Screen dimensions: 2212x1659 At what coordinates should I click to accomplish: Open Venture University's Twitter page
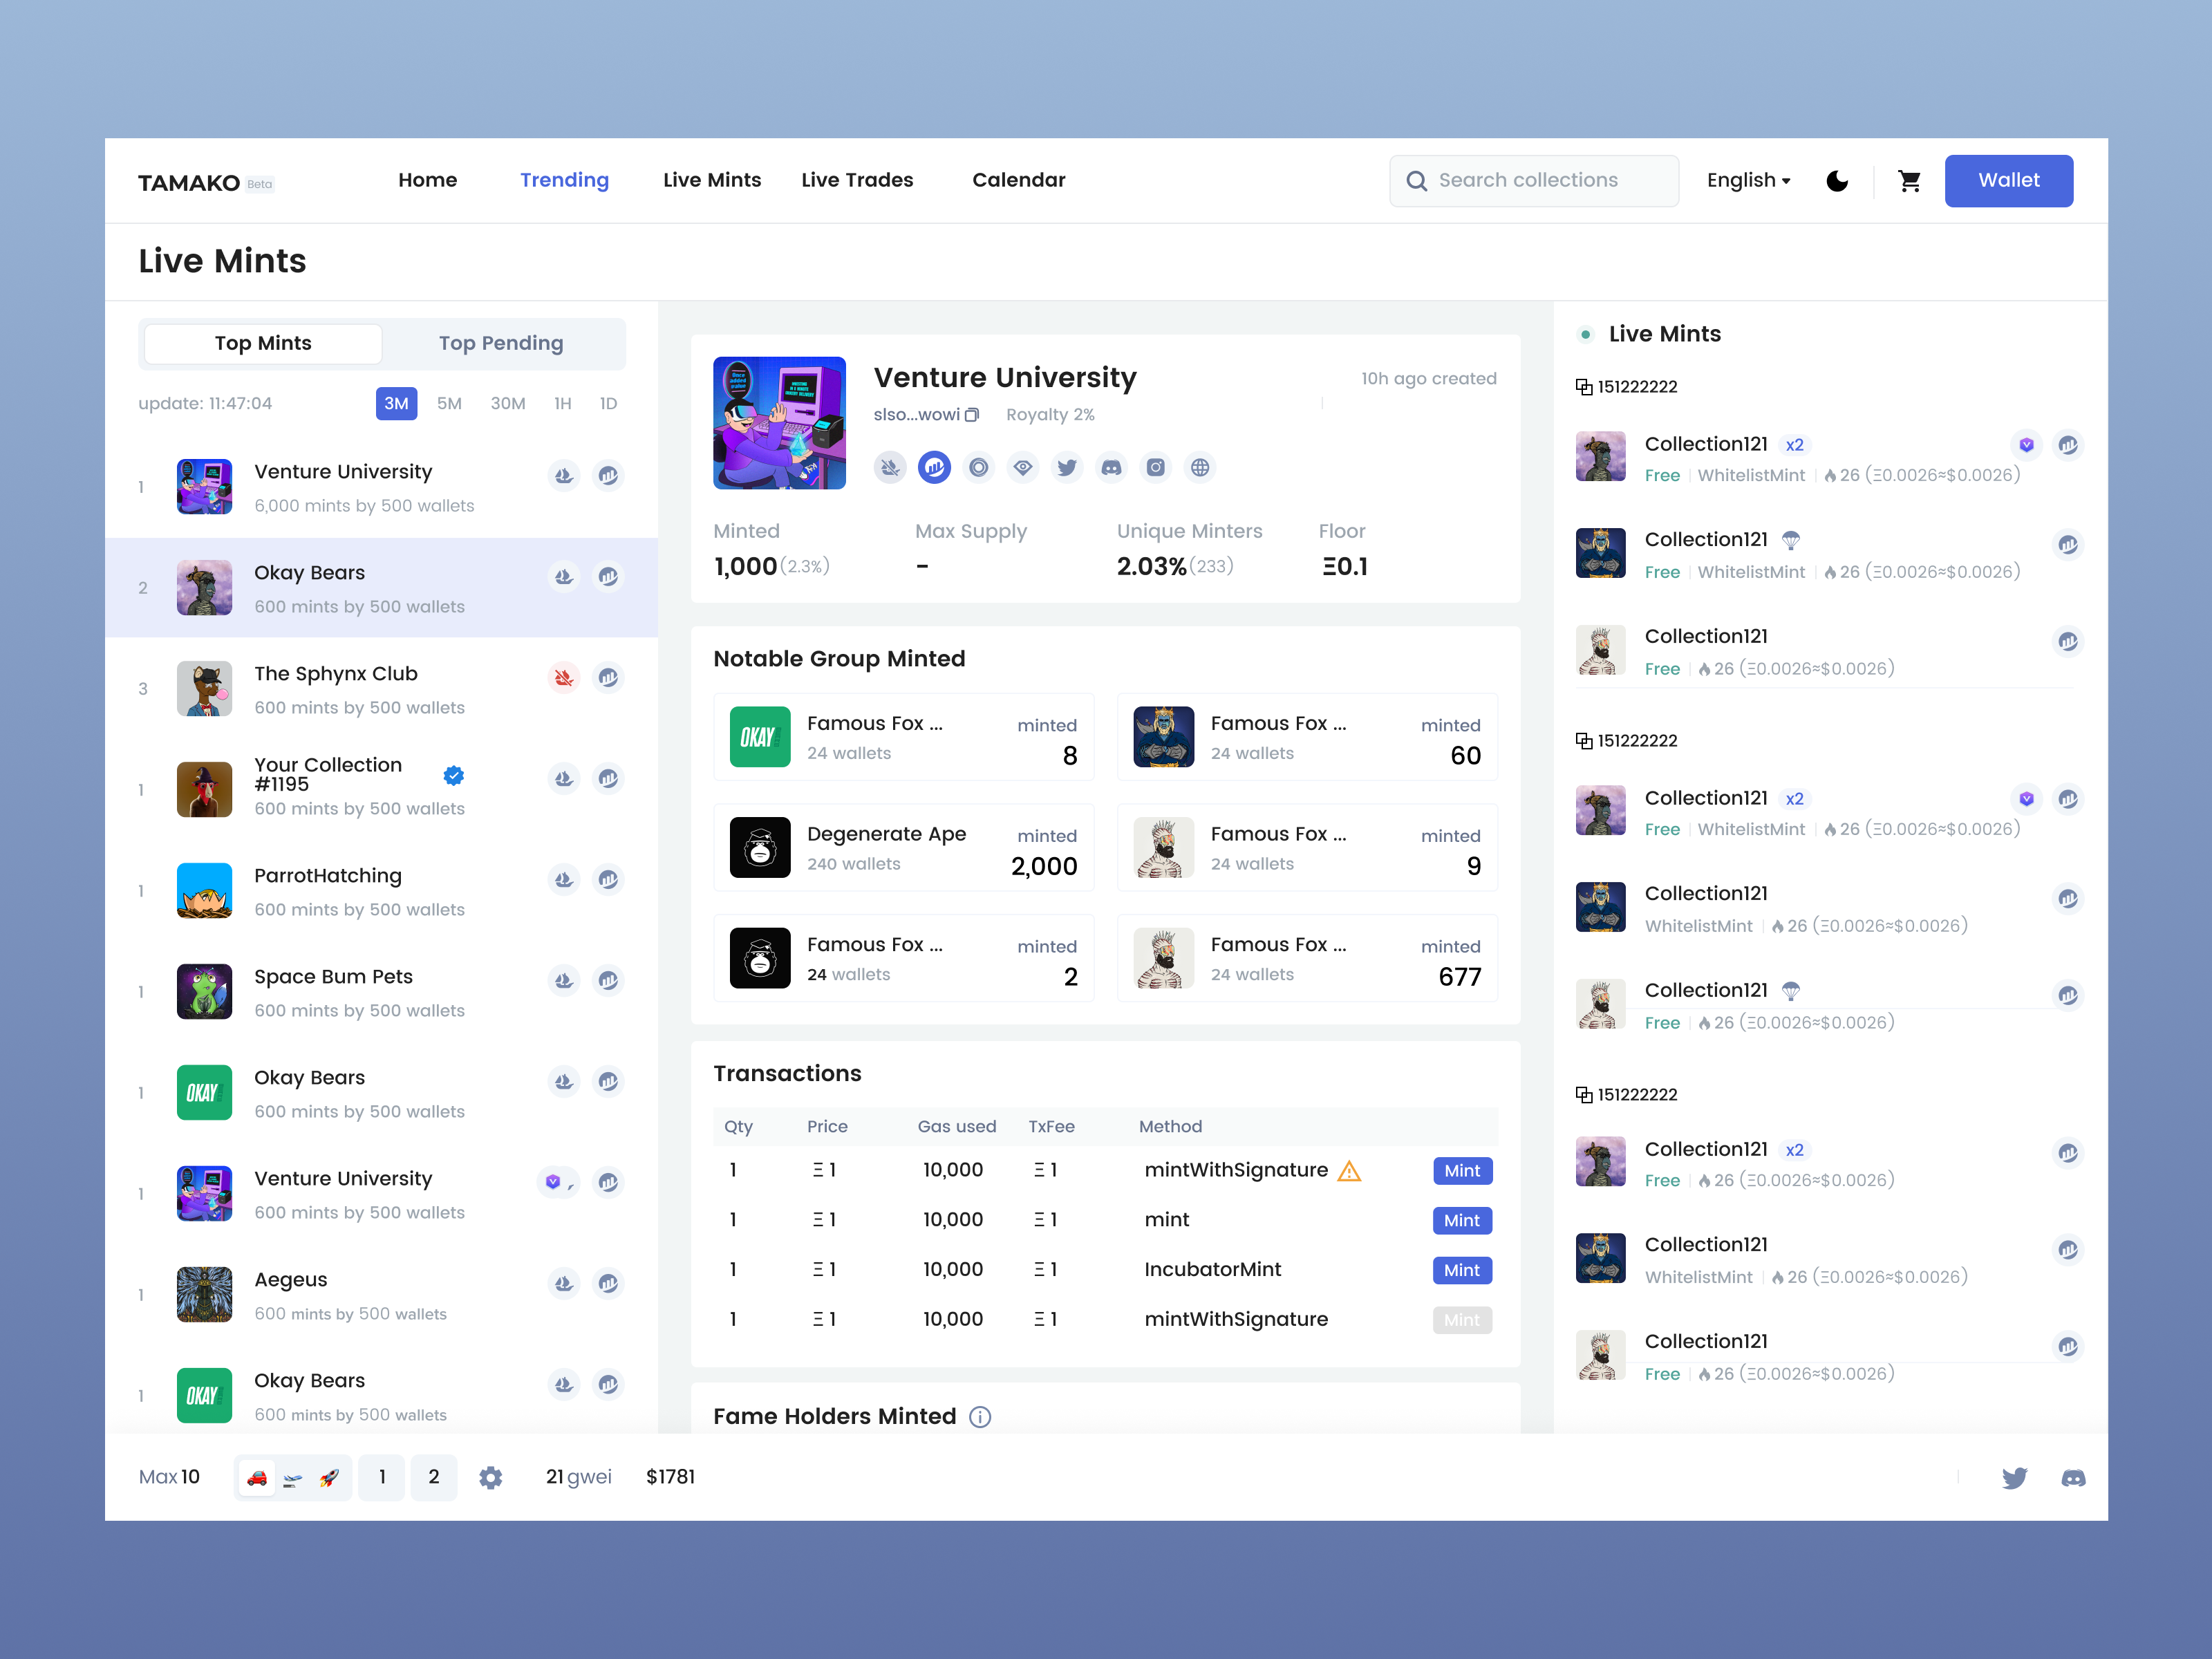(1067, 467)
